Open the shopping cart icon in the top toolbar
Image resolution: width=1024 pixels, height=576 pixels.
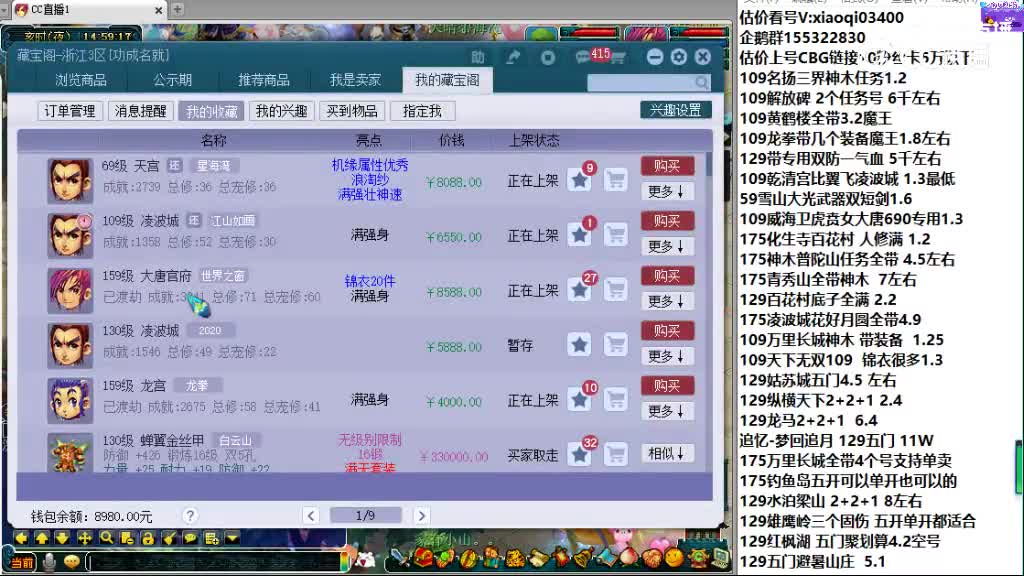pos(618,57)
